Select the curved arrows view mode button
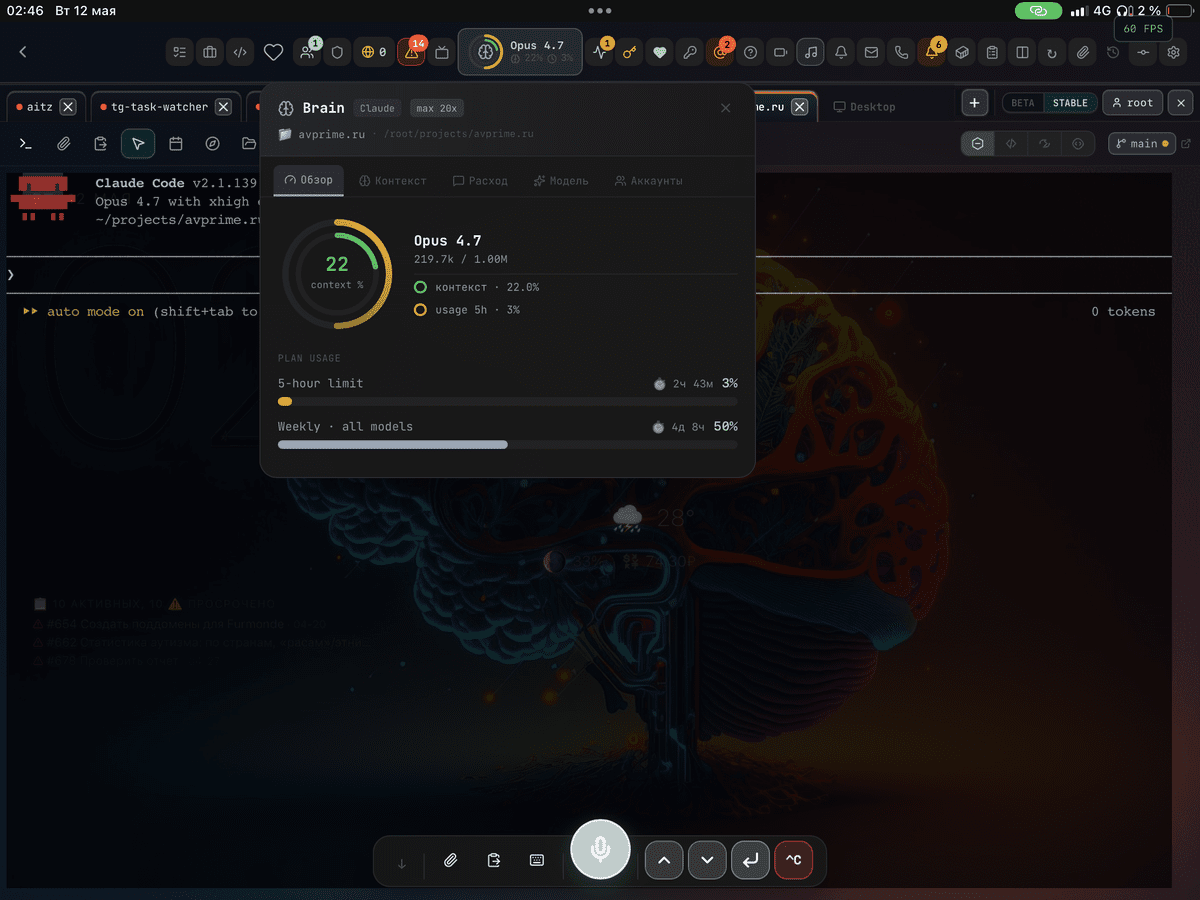This screenshot has width=1200, height=900. coord(1045,144)
